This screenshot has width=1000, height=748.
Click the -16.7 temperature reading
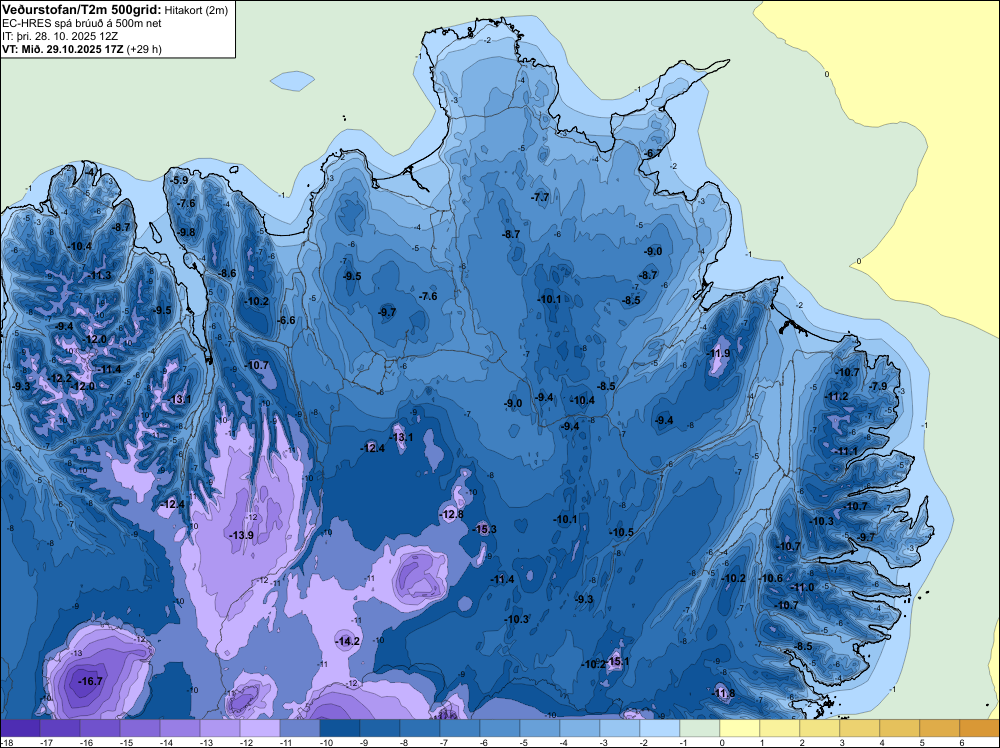click(90, 681)
